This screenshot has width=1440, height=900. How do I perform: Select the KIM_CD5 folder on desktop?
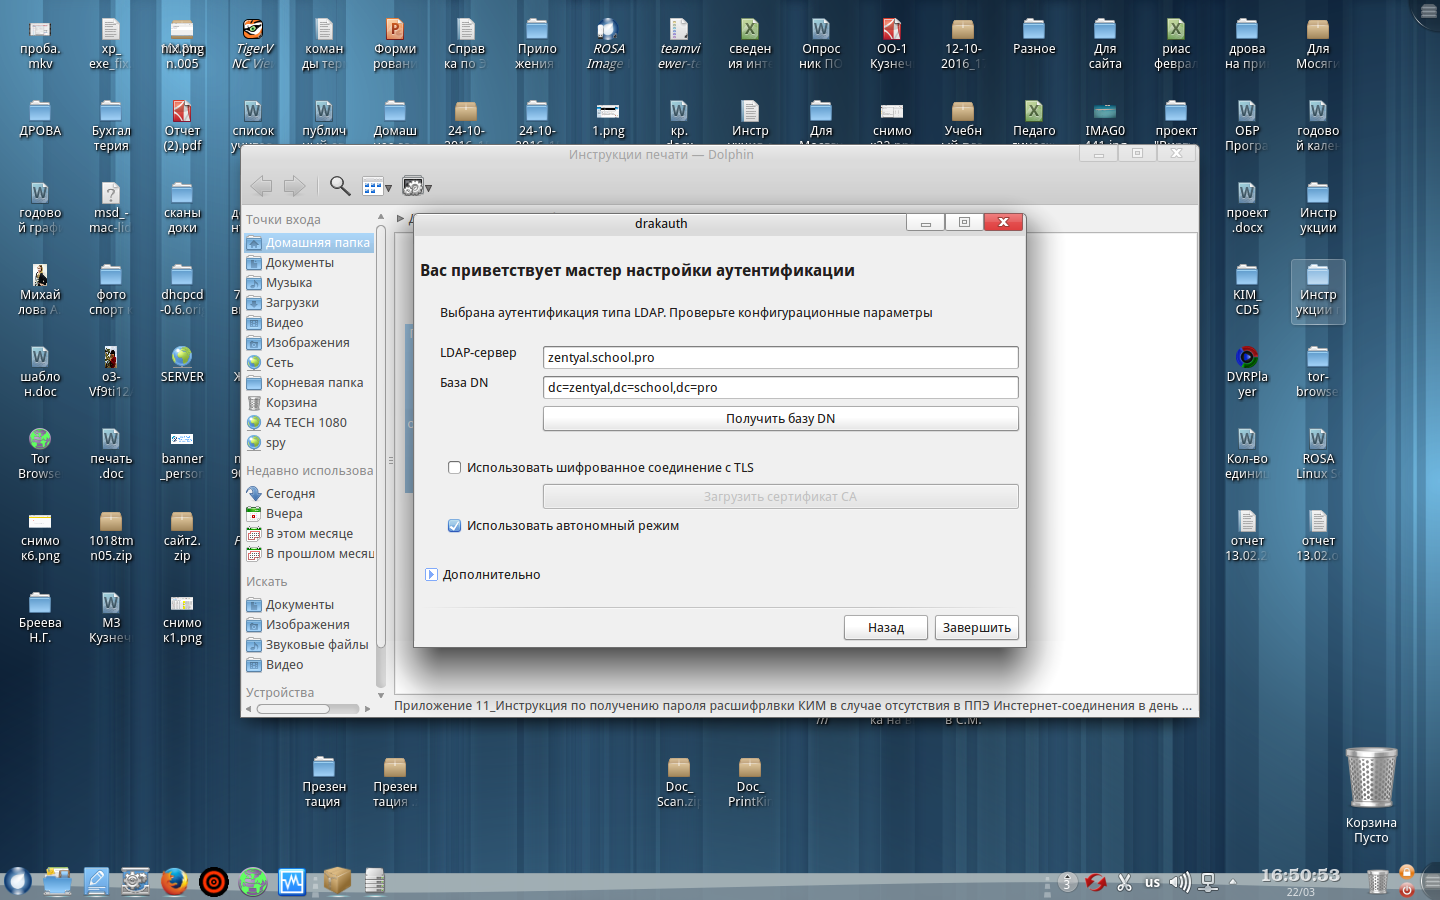(1247, 290)
